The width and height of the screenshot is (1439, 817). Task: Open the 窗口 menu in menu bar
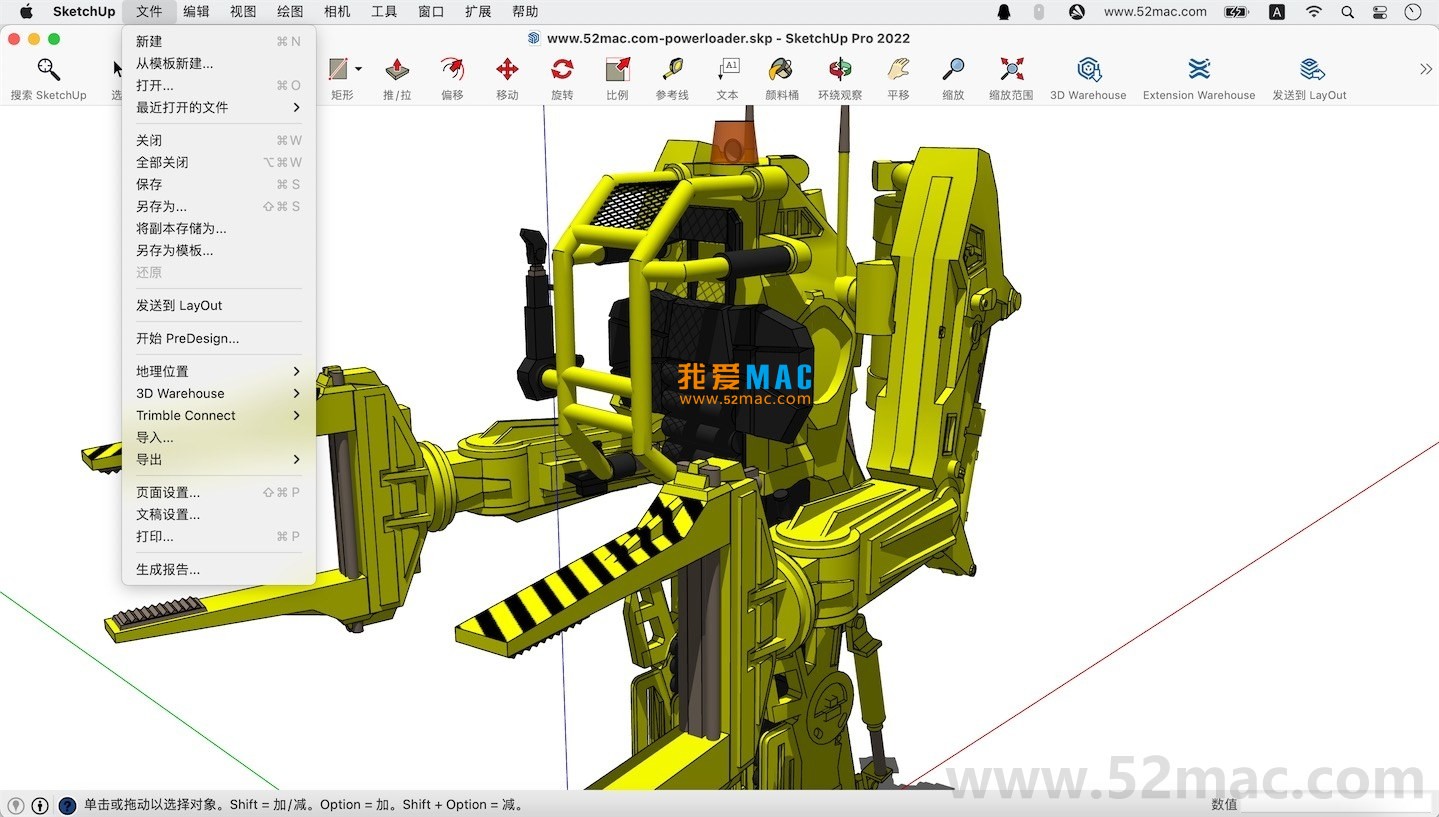tap(431, 12)
